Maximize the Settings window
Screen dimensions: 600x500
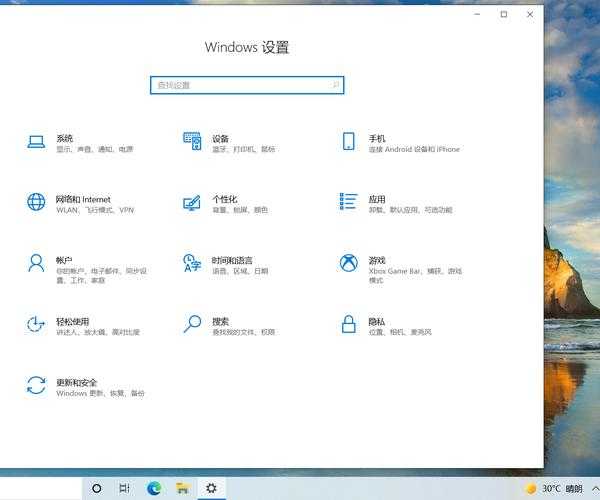[x=504, y=14]
